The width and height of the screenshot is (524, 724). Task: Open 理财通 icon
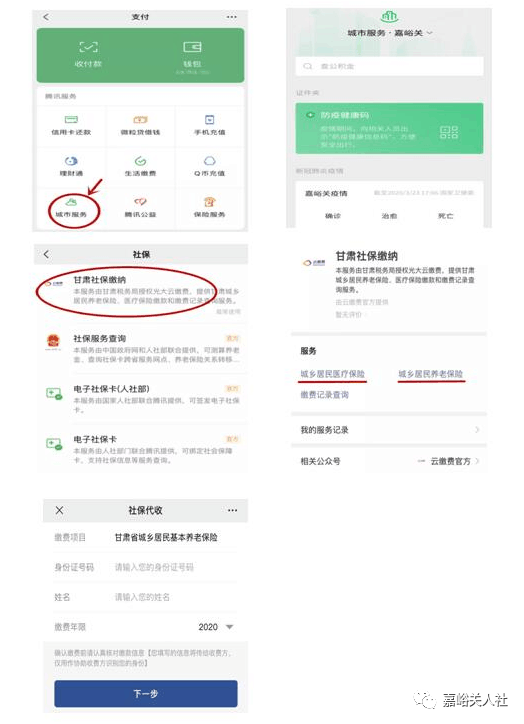click(71, 161)
